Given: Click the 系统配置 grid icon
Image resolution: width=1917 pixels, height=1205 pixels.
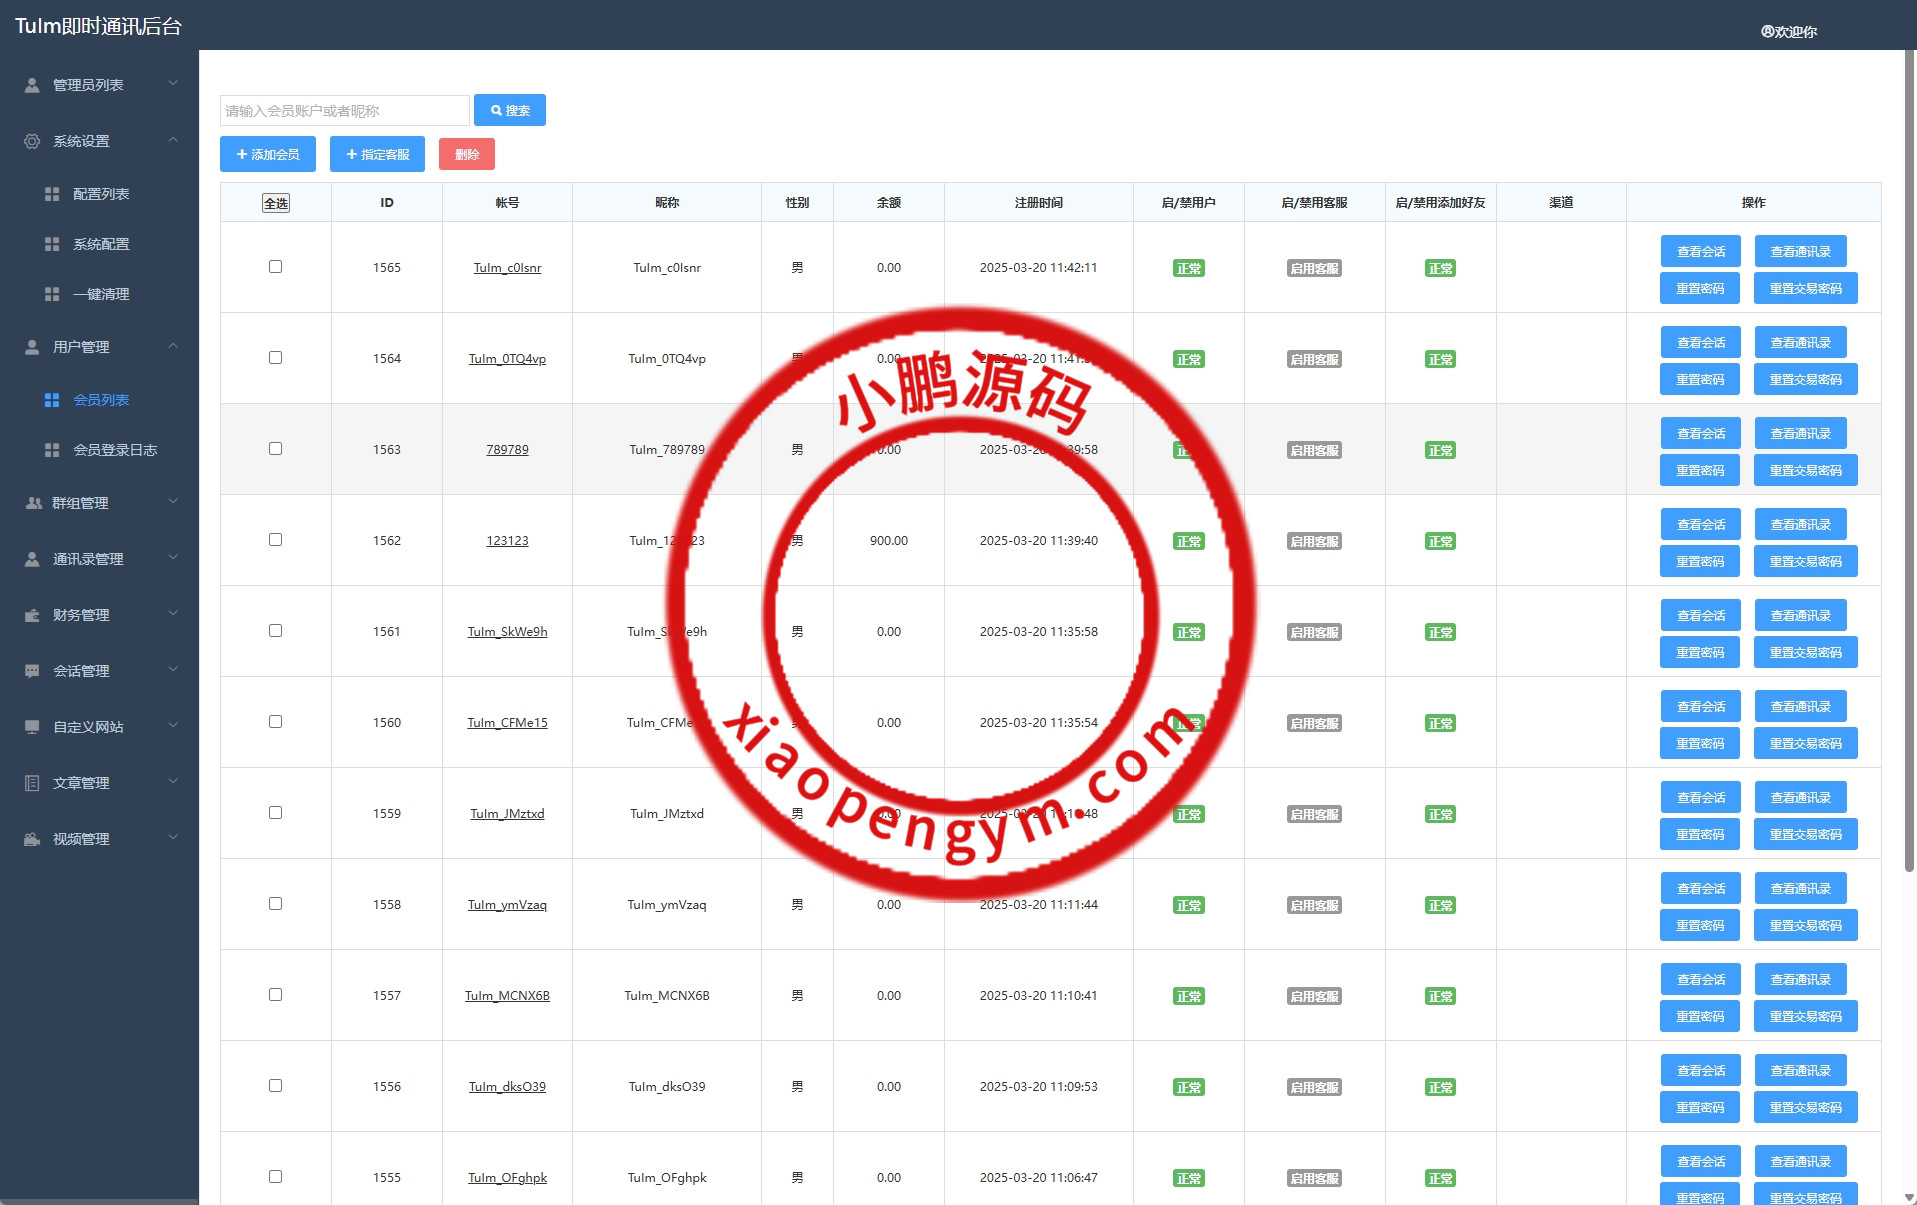Looking at the screenshot, I should (52, 244).
